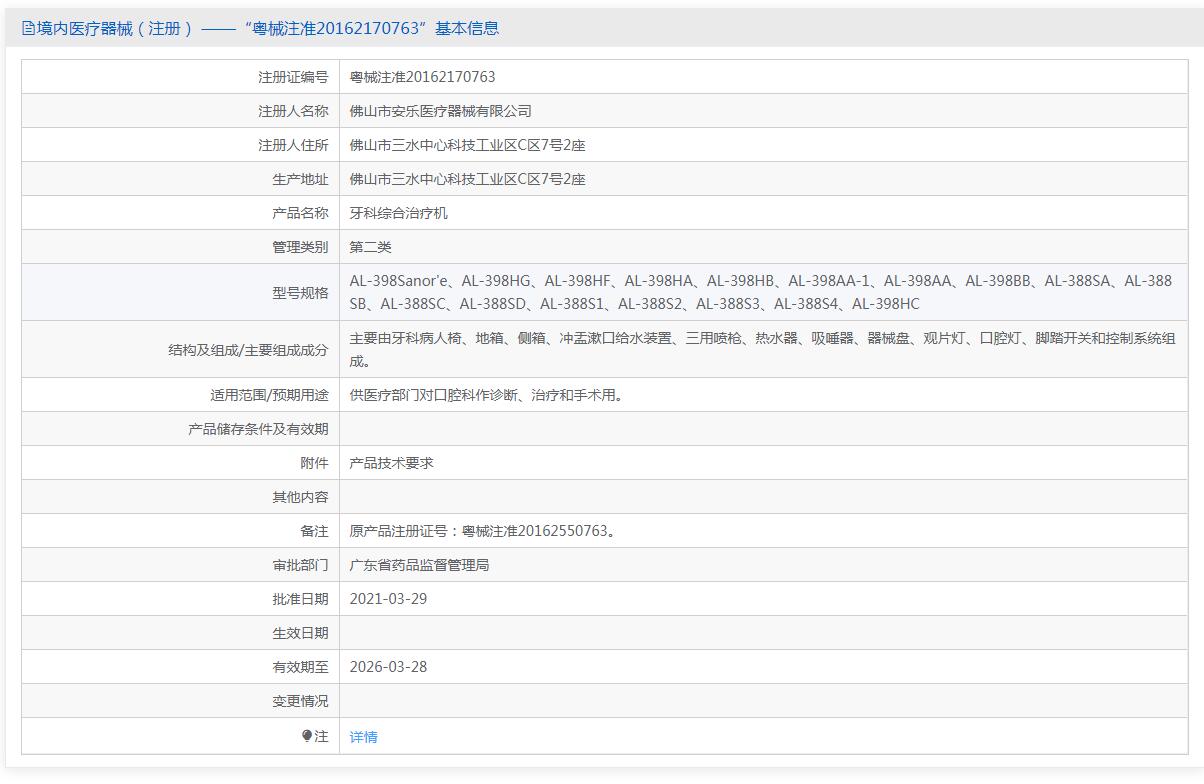Image resolution: width=1204 pixels, height=784 pixels.
Task: Click the 生效日期 label
Action: point(300,633)
